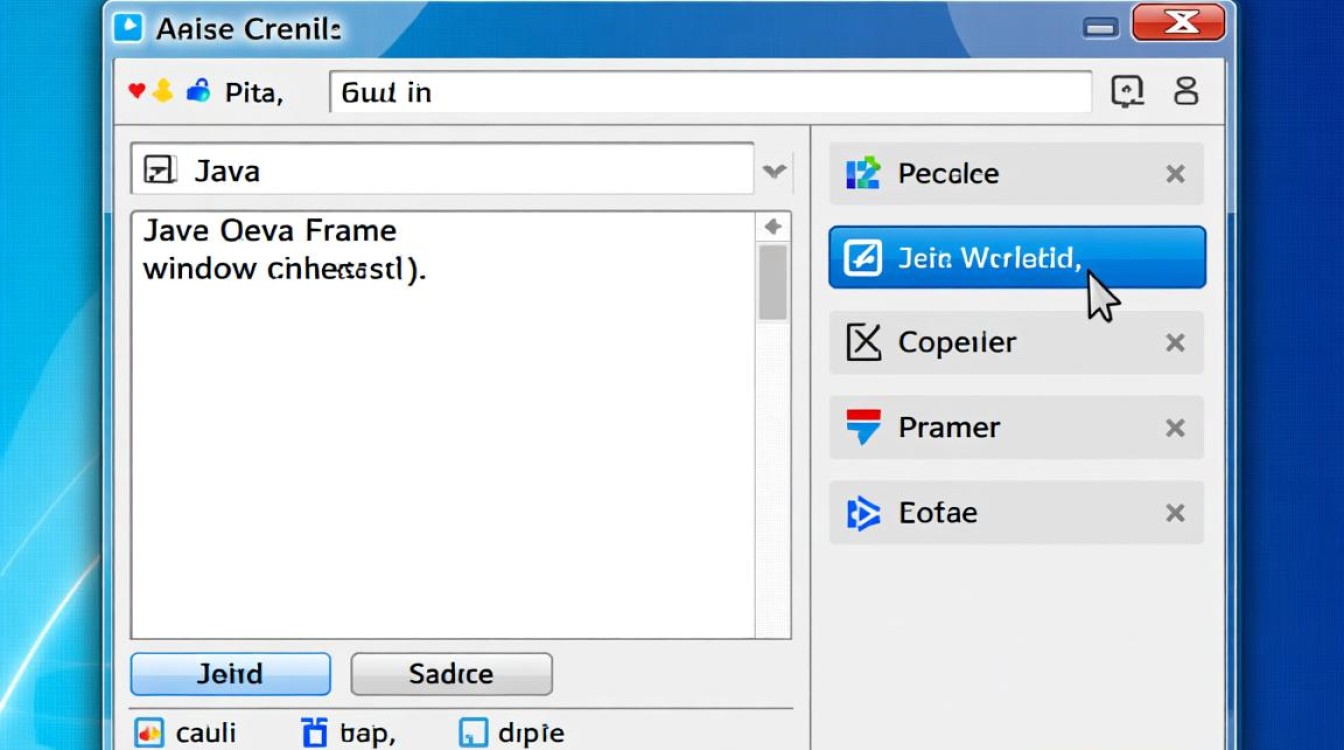Close the Pramer entry using its X
The width and height of the screenshot is (1344, 750).
pyautogui.click(x=1175, y=428)
